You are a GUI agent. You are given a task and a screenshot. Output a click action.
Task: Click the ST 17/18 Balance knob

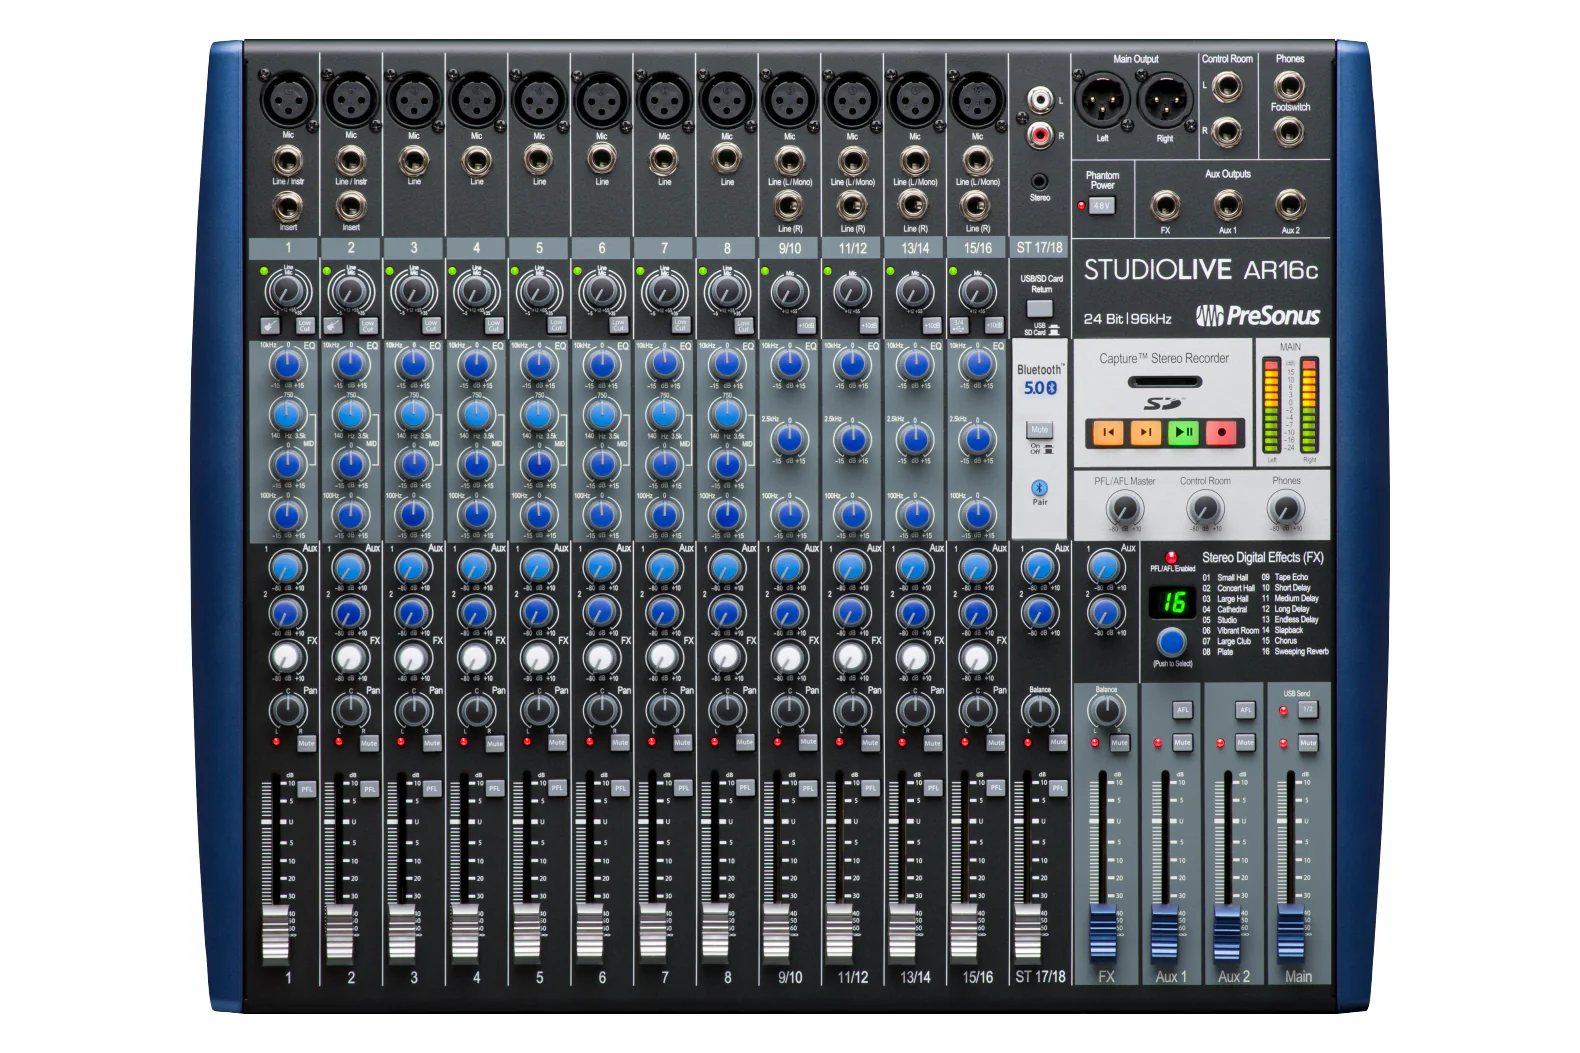[x=1040, y=710]
